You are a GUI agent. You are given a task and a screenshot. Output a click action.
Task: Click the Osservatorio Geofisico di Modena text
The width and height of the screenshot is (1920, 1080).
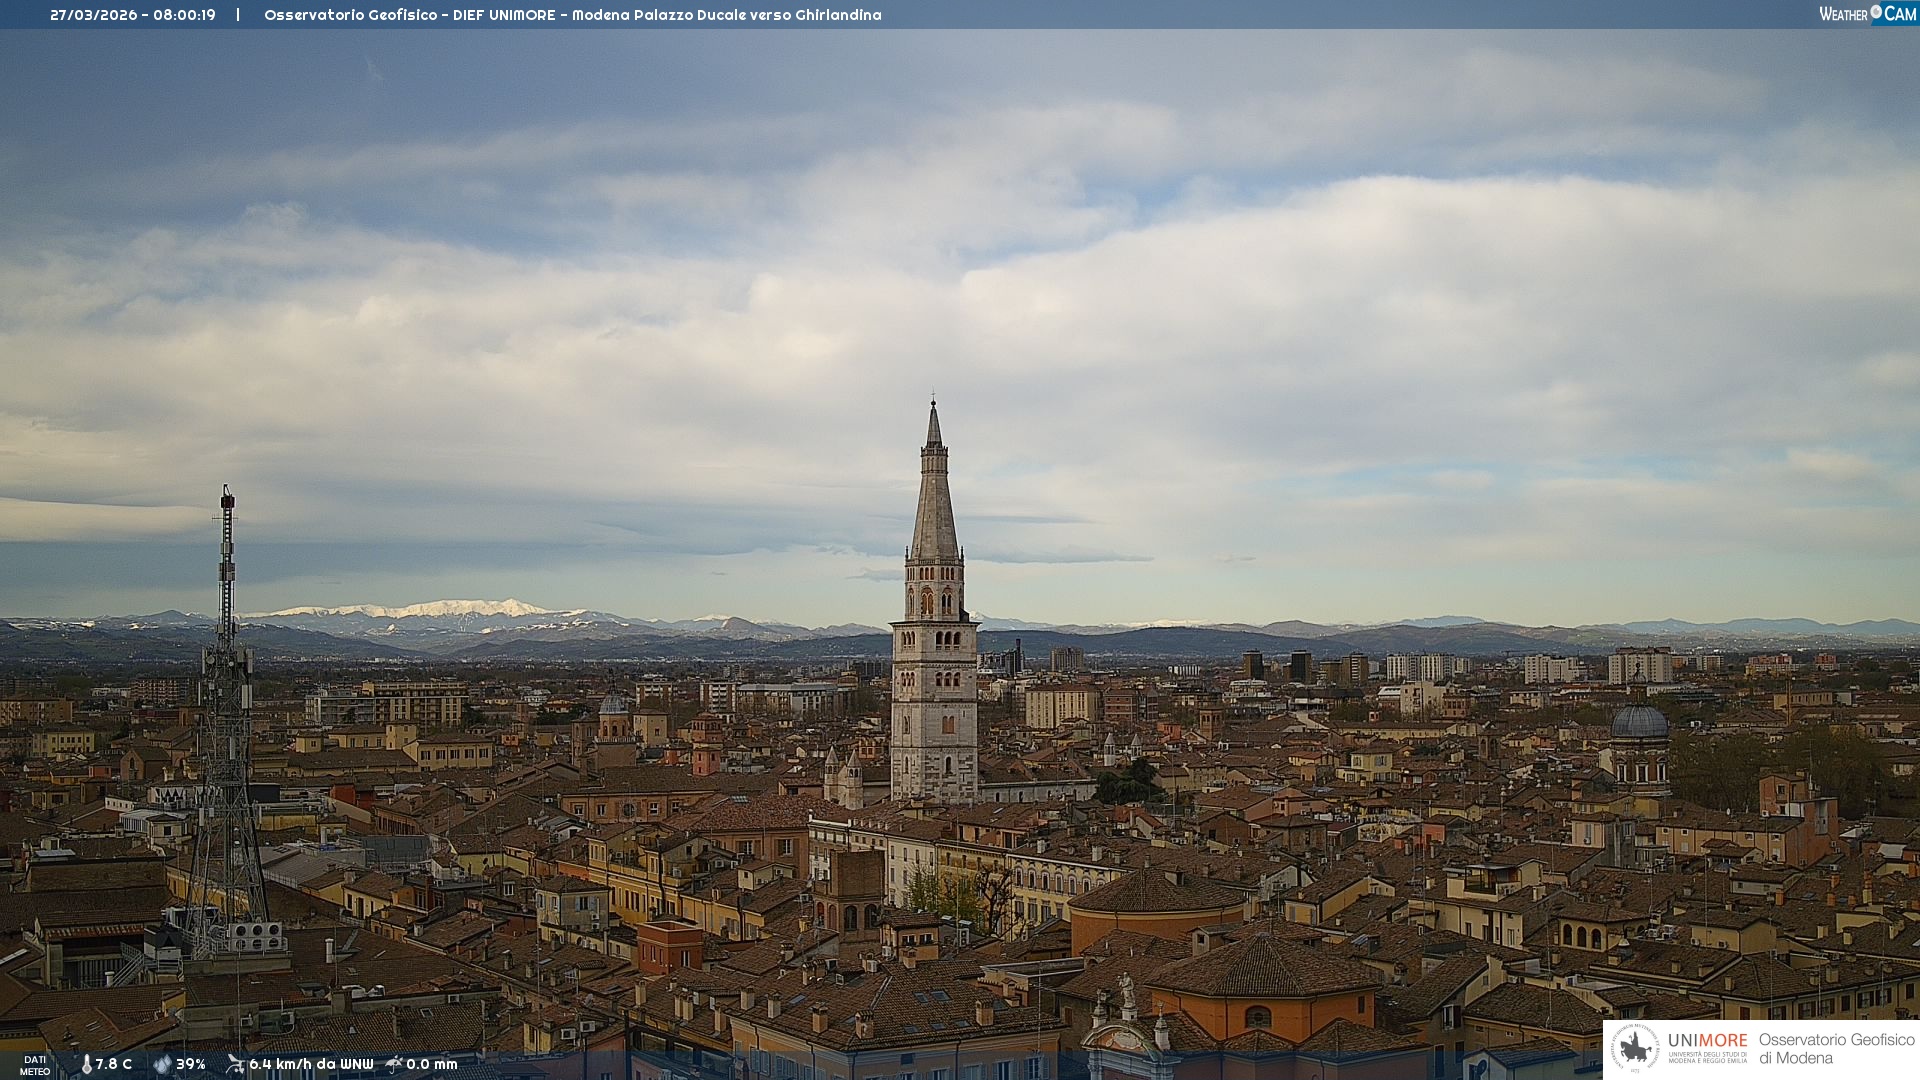coord(1836,1049)
